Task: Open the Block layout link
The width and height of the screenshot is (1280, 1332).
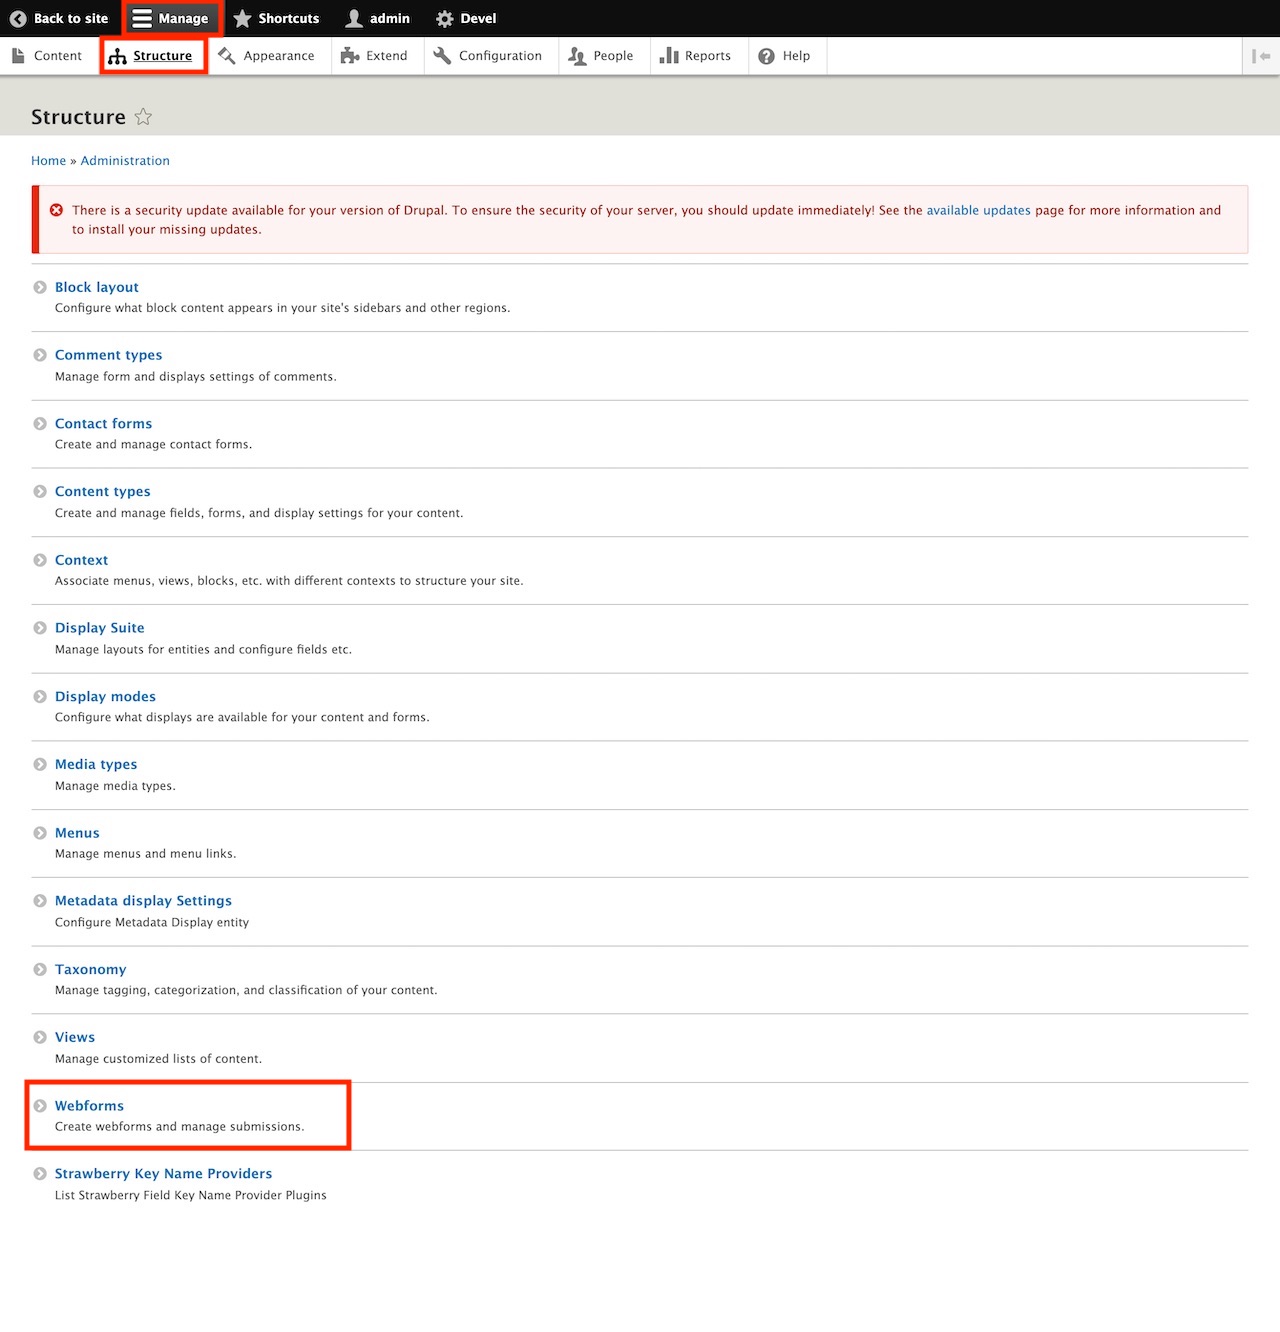Action: pyautogui.click(x=97, y=287)
